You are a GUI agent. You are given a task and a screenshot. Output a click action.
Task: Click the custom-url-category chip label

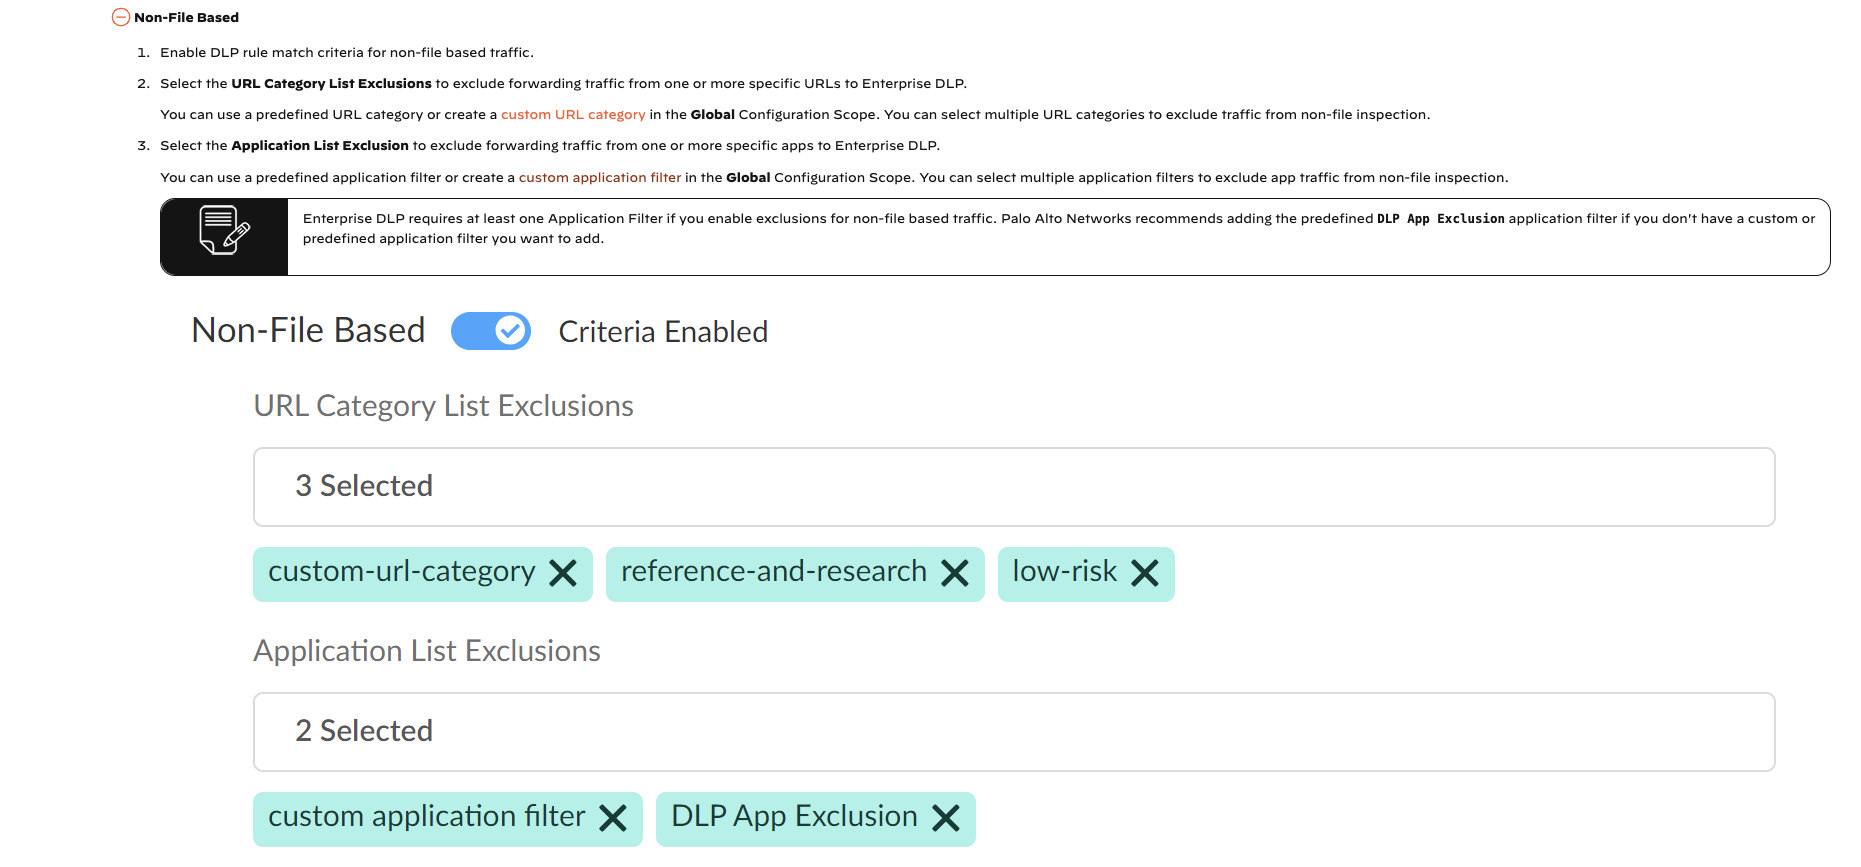[x=401, y=571]
